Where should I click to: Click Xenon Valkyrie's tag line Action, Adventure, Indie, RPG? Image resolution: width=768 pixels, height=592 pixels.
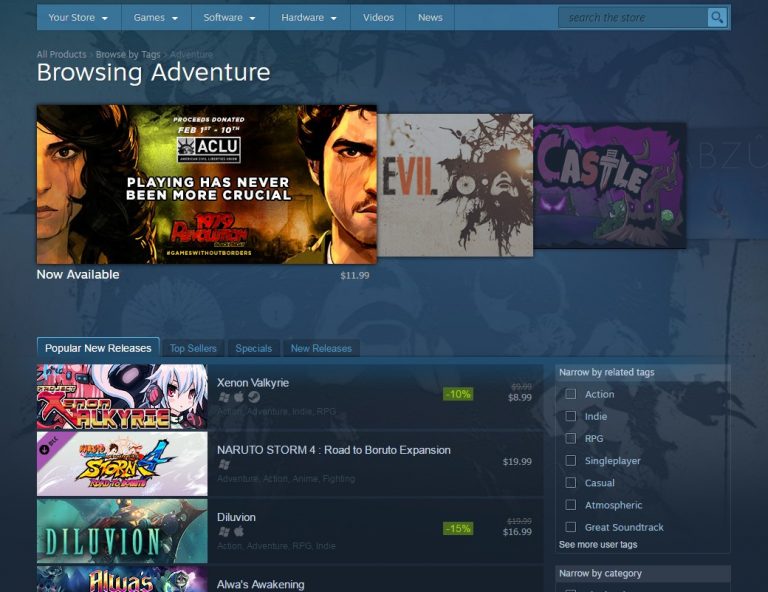point(276,412)
